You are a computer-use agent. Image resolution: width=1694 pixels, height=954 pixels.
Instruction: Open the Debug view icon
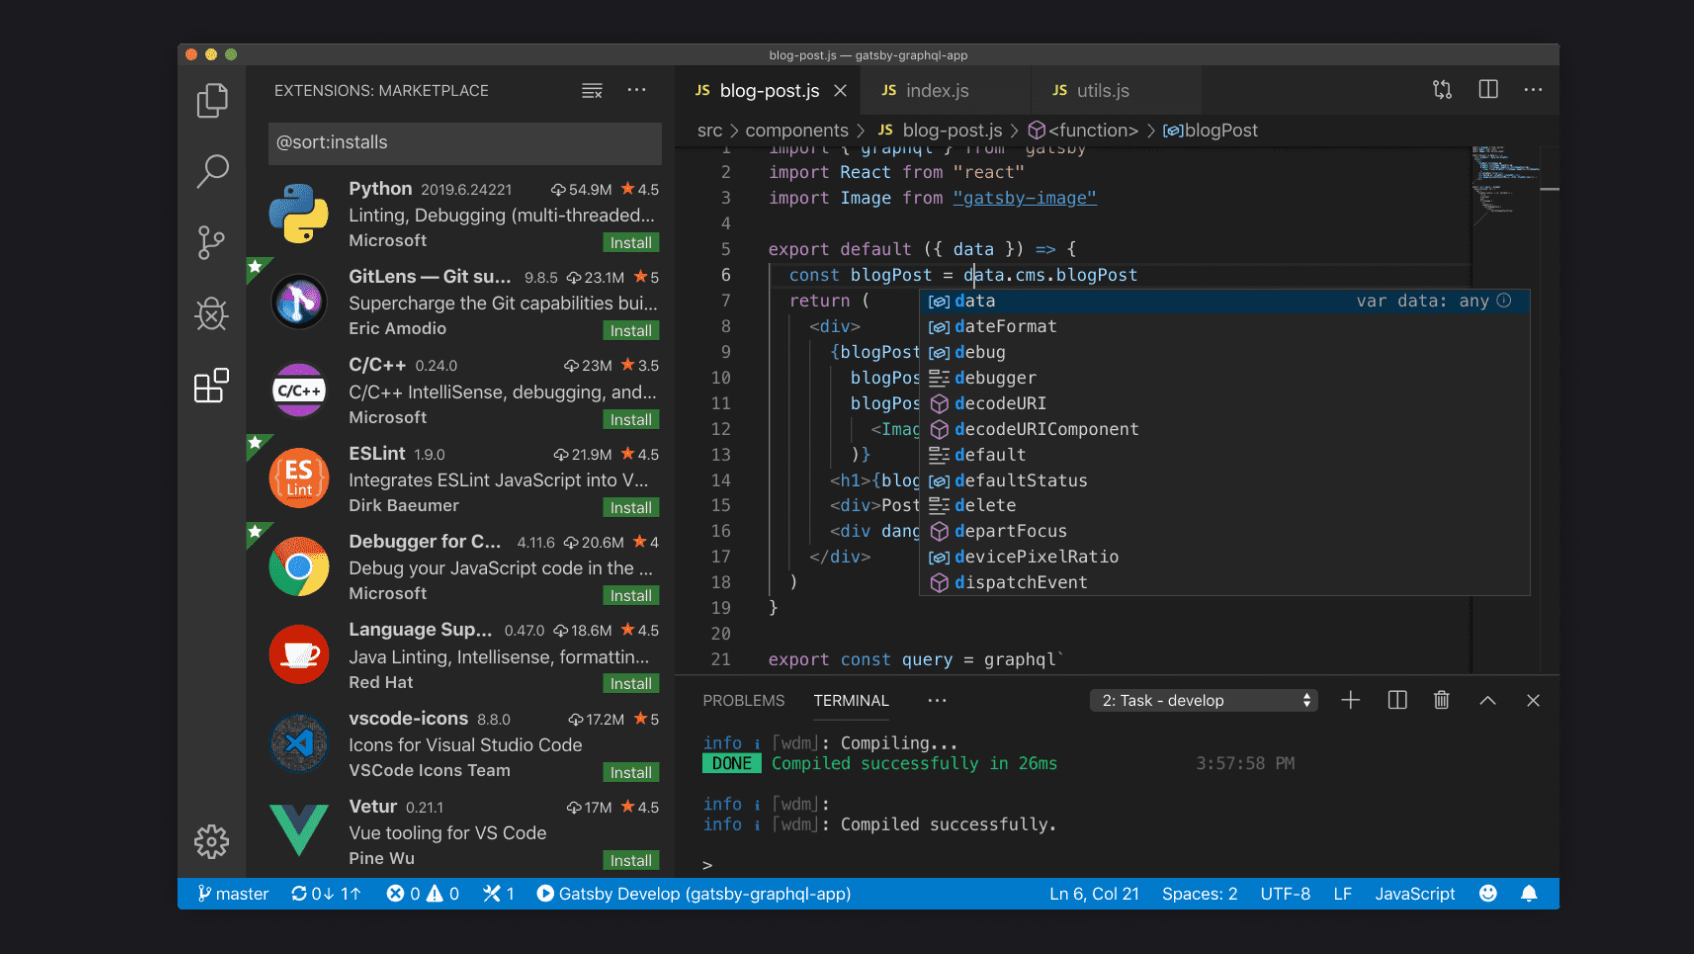211,314
